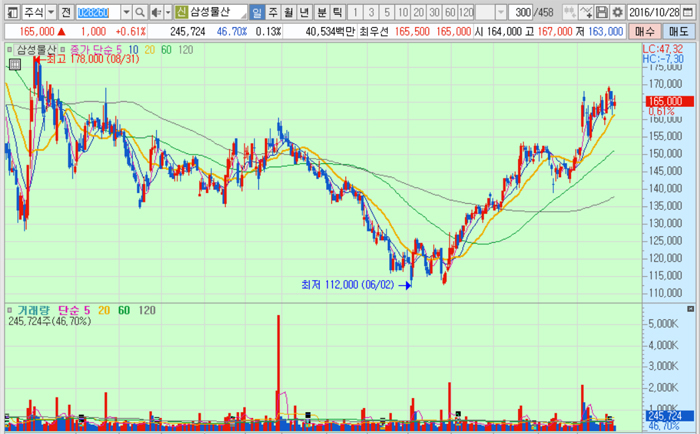Click the 20-period moving average color label
Screen dimensions: 700x434
150,50
